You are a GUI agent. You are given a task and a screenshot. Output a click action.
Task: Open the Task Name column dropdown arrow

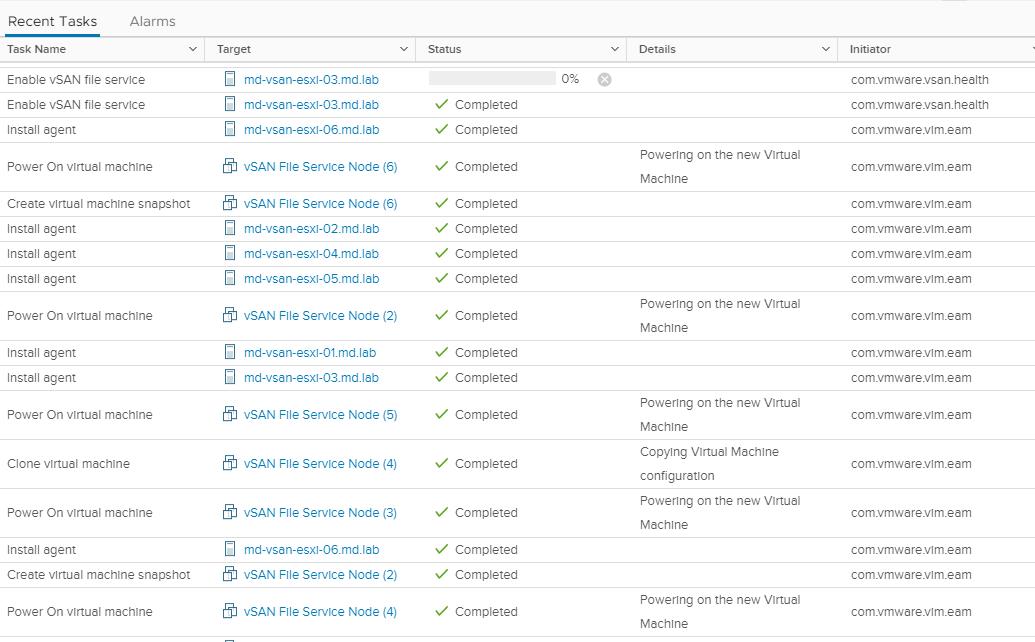click(193, 49)
